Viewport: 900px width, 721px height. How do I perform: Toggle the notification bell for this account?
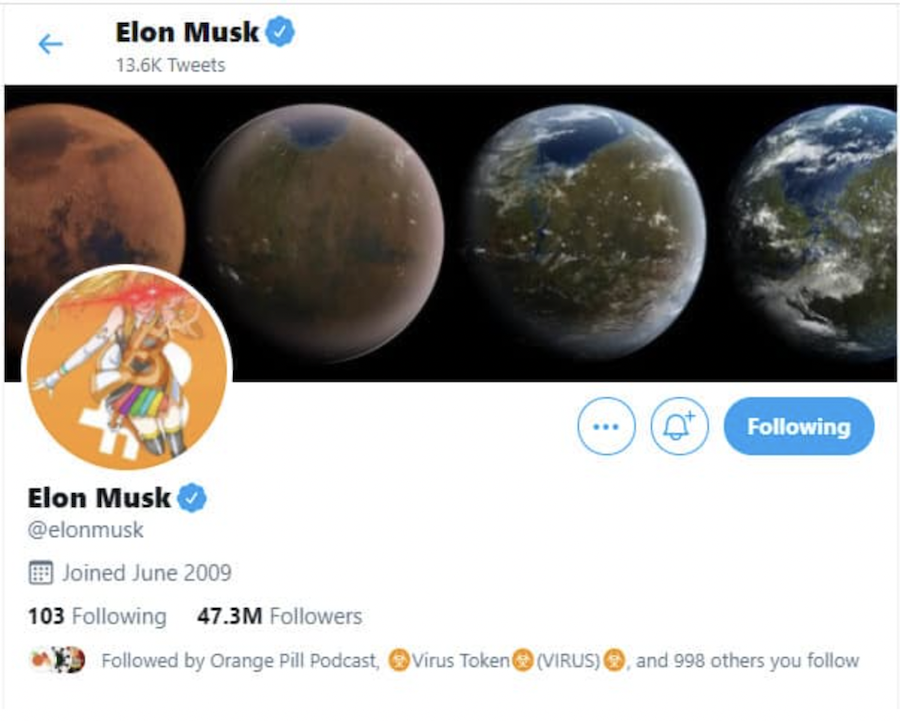[x=680, y=426]
